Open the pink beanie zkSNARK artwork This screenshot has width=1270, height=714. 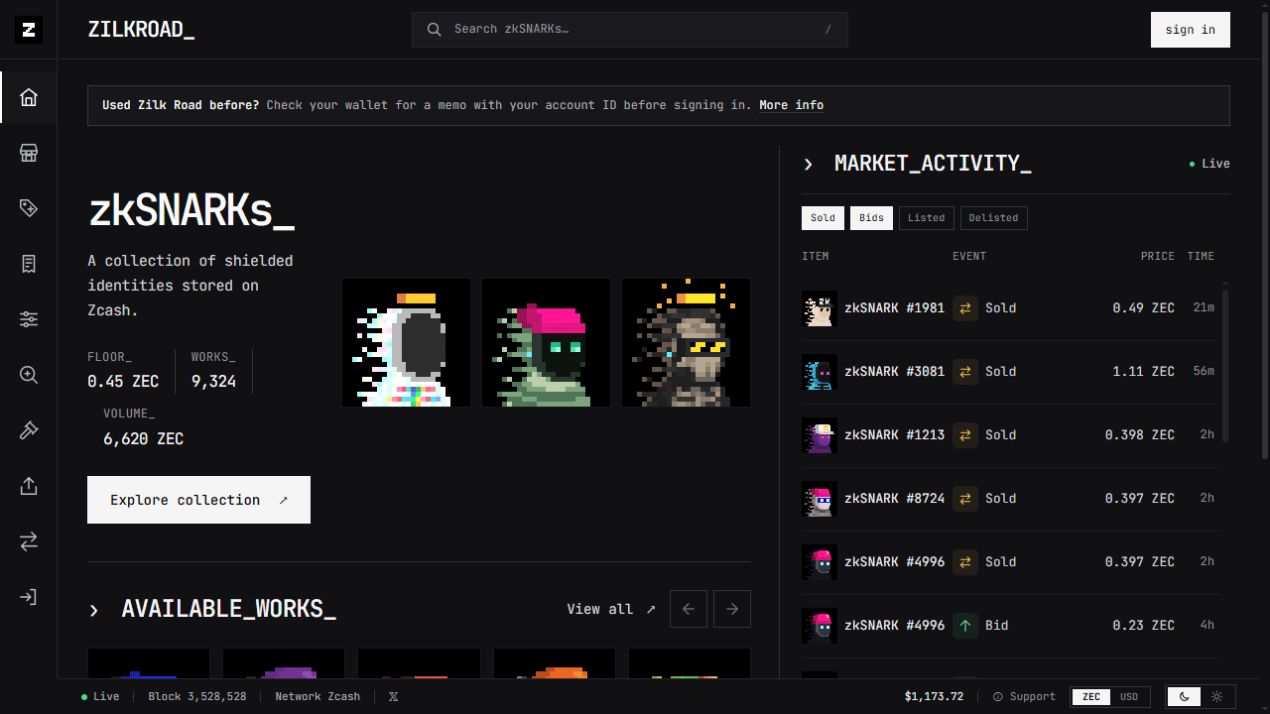[546, 343]
